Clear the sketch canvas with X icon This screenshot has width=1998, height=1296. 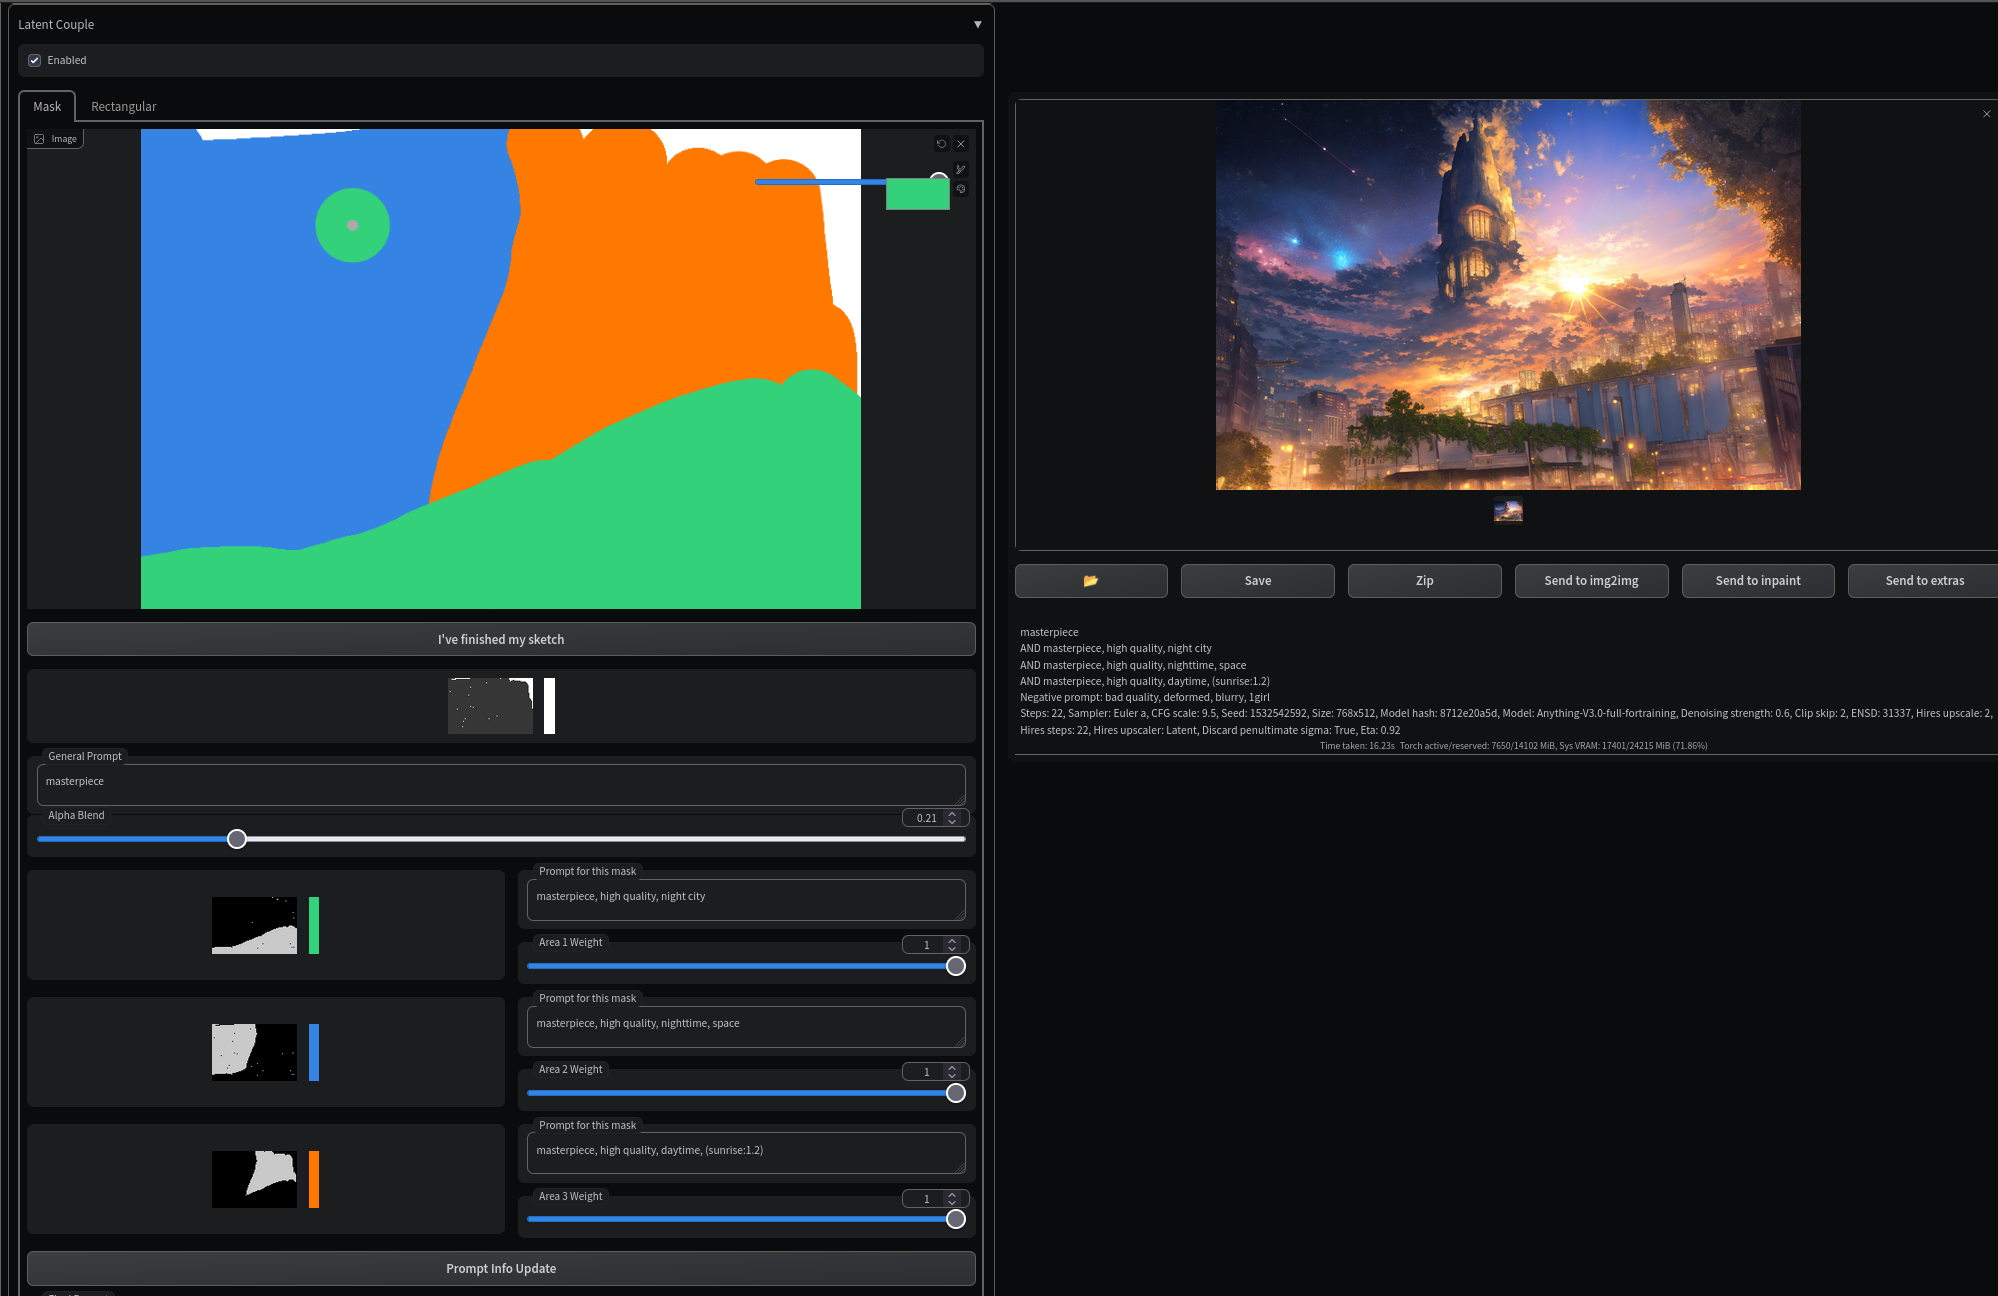pyautogui.click(x=961, y=144)
